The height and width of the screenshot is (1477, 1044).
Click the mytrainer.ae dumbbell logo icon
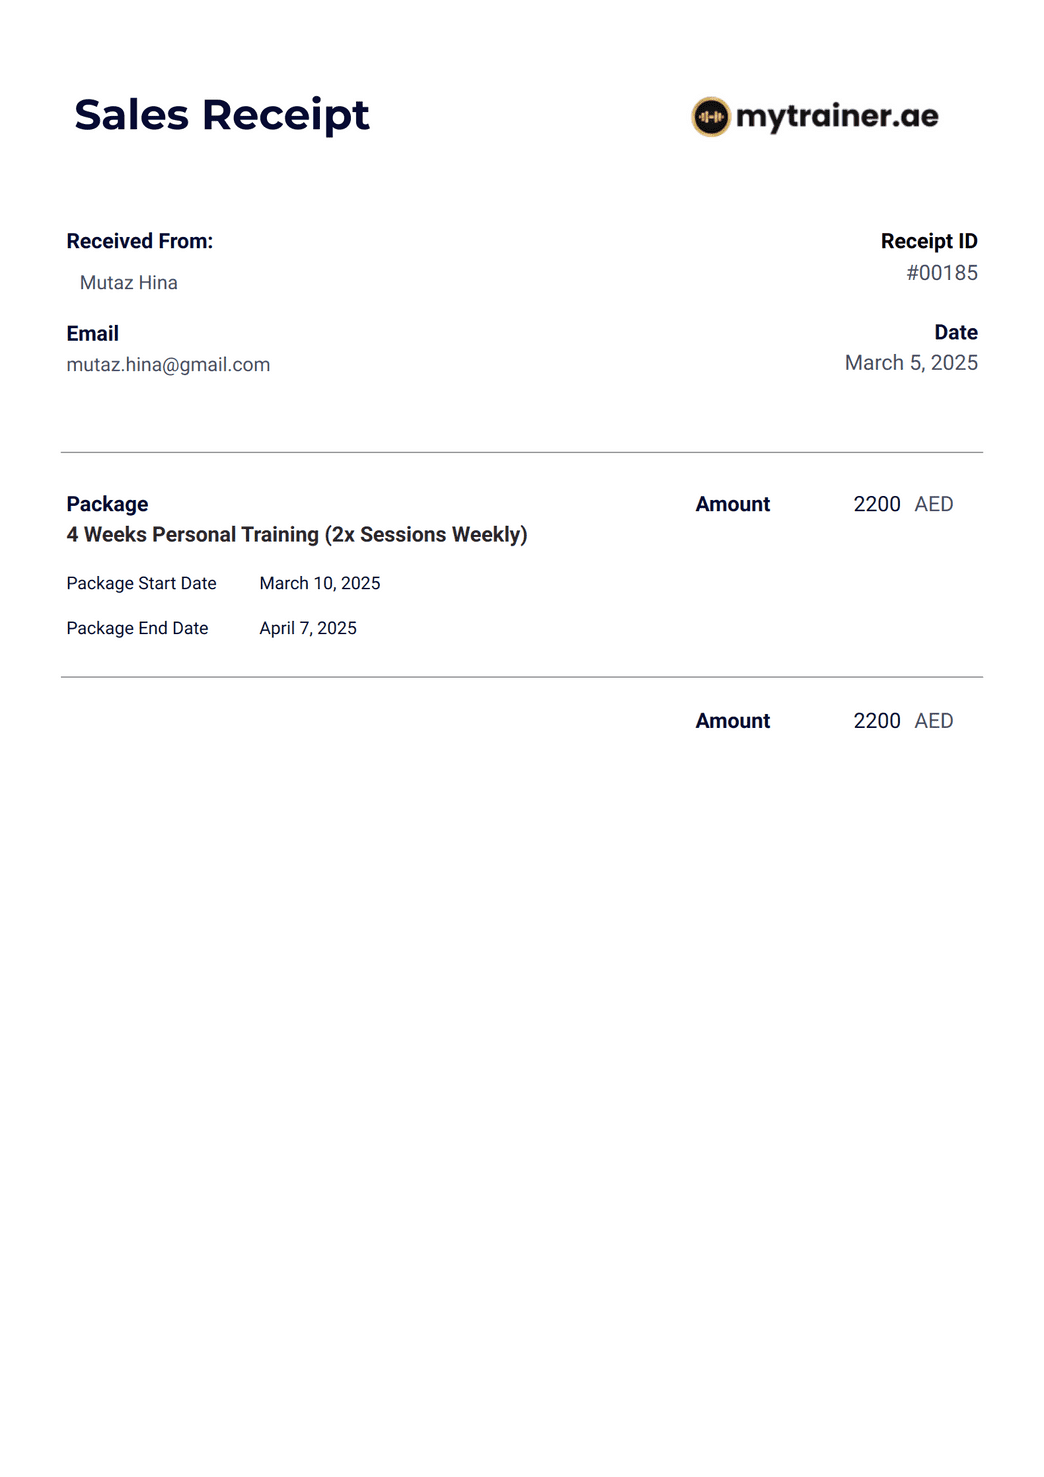[711, 117]
